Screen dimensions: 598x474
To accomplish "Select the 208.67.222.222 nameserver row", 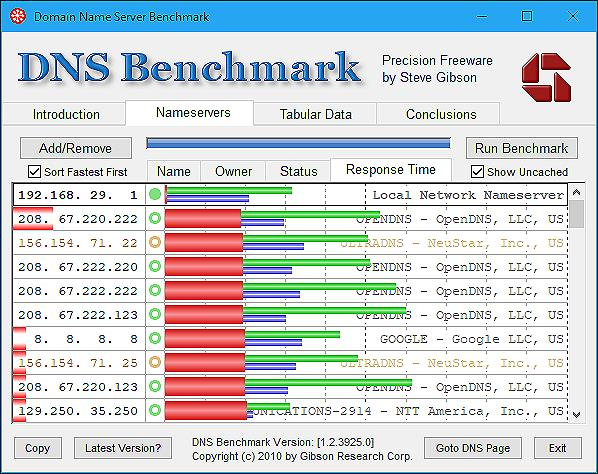I will [x=290, y=291].
